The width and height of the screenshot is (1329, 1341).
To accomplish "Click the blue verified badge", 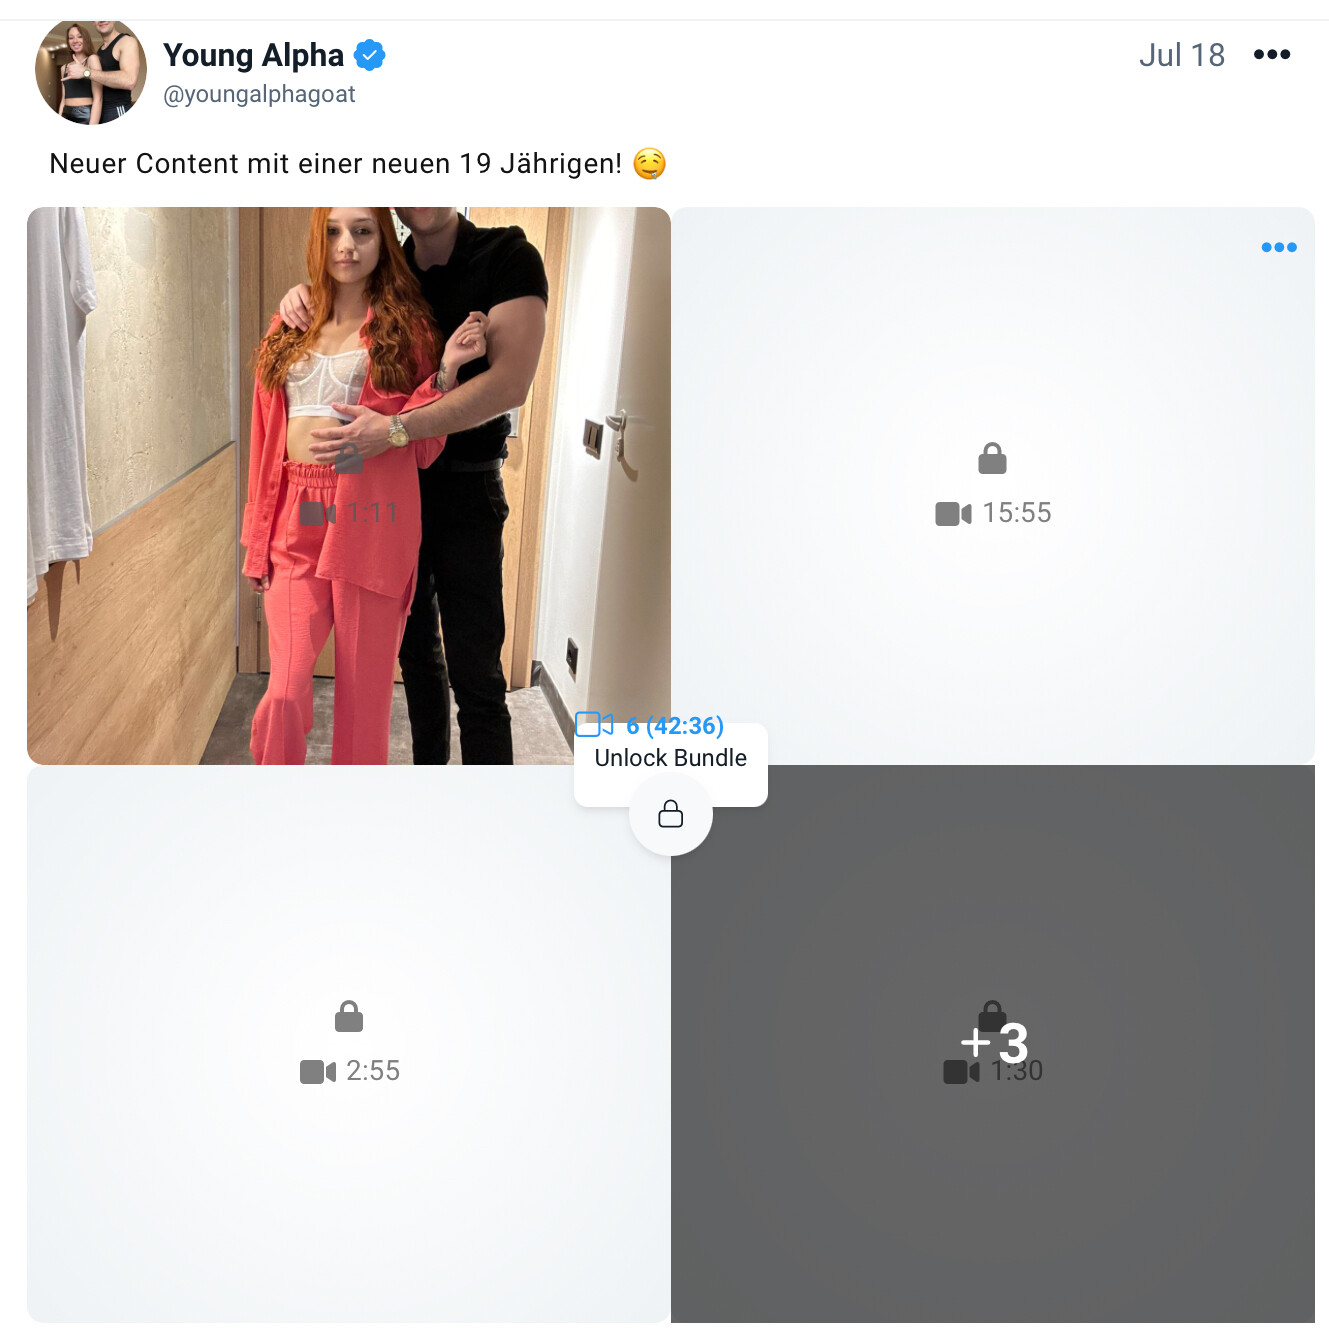I will coord(370,55).
